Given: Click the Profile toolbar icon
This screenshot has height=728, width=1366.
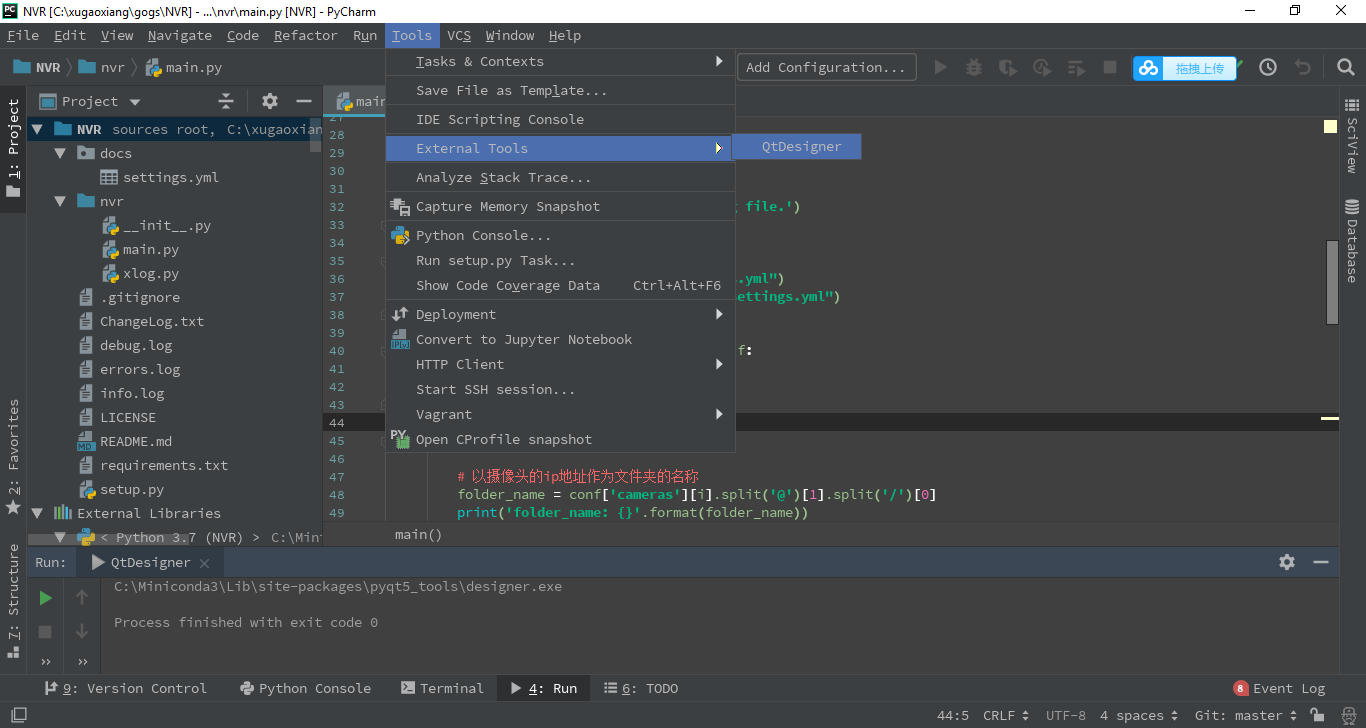Looking at the screenshot, I should tap(1042, 68).
